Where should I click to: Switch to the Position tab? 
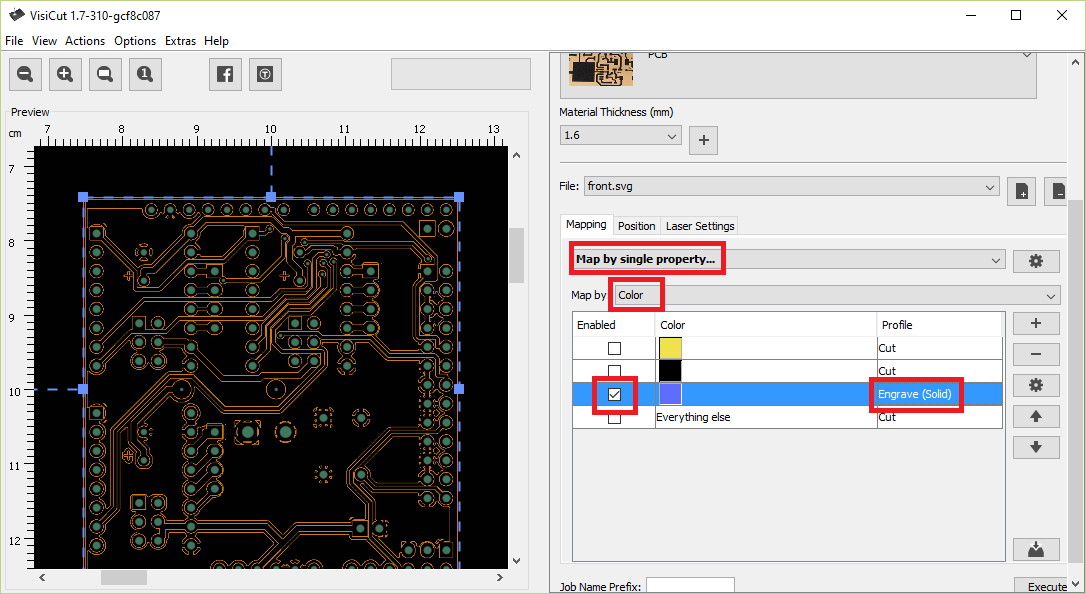(x=637, y=226)
